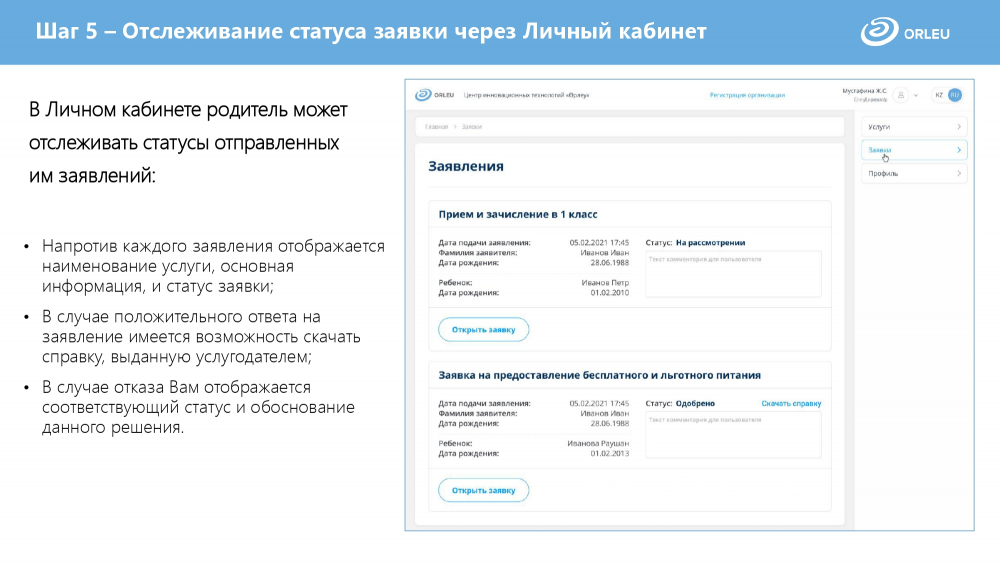Screen dimensions: 1000x563
Task: Open the application for бесплатного и льготного питания
Action: [483, 490]
